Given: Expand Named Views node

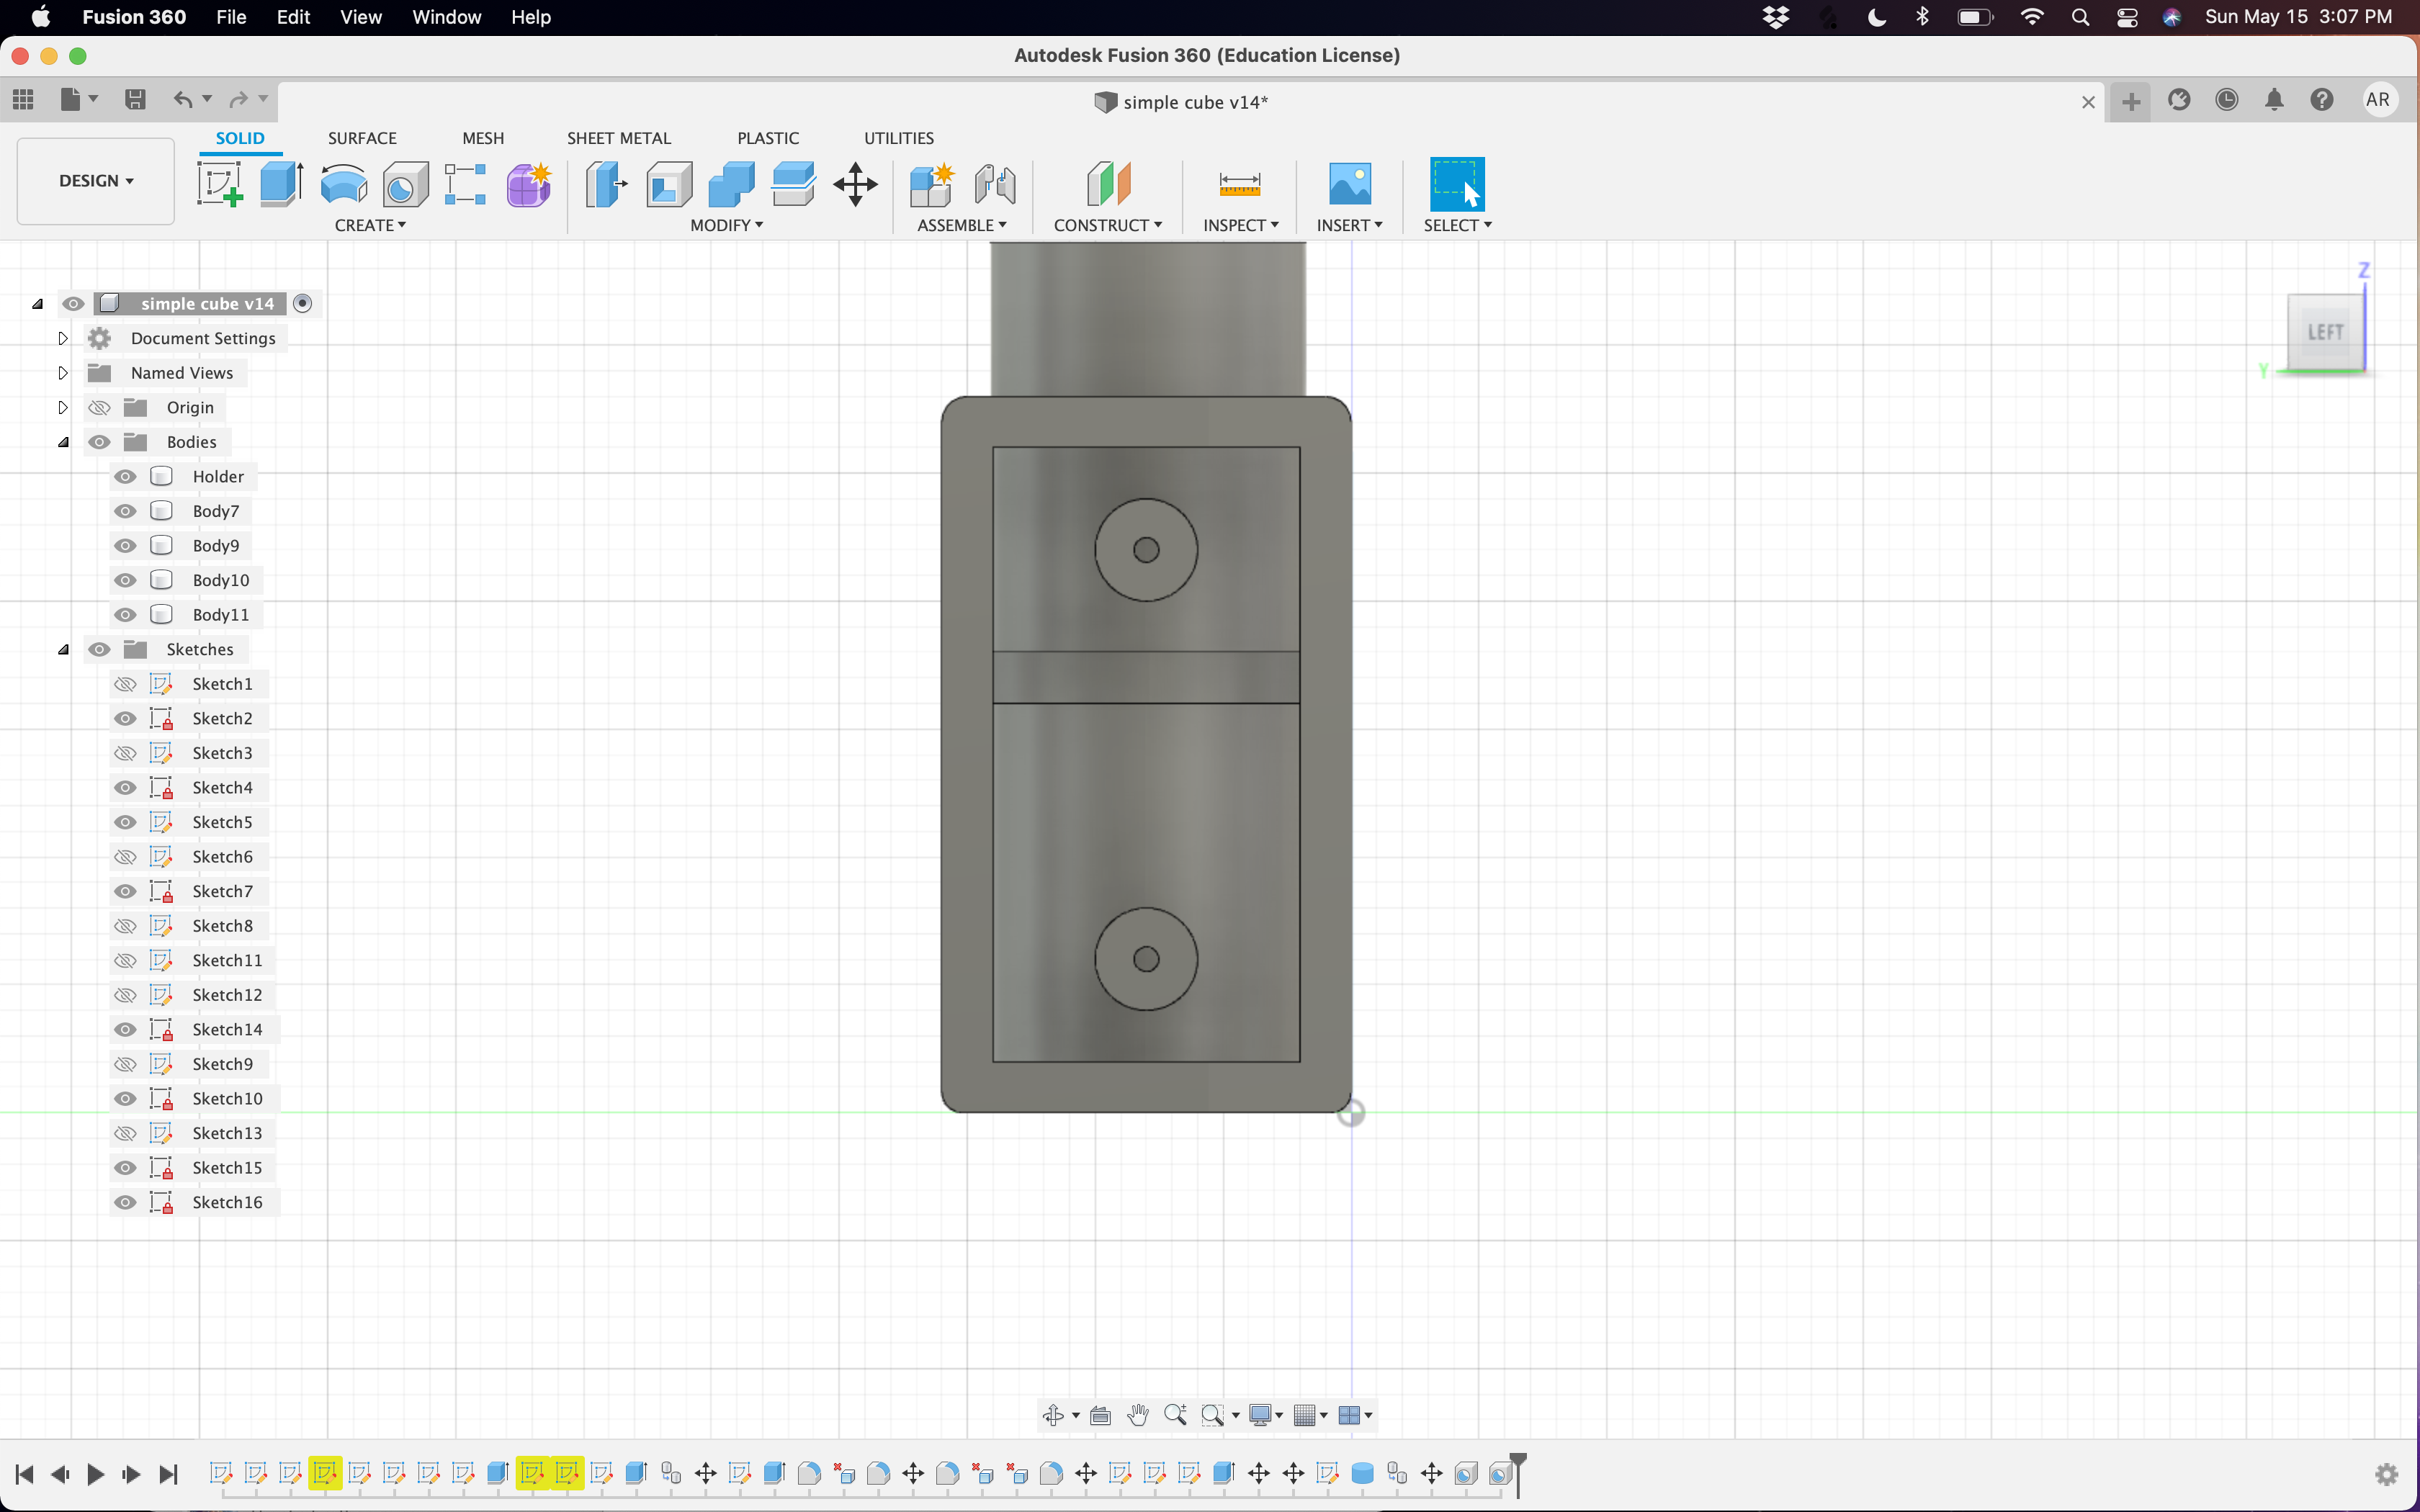Looking at the screenshot, I should coord(62,373).
